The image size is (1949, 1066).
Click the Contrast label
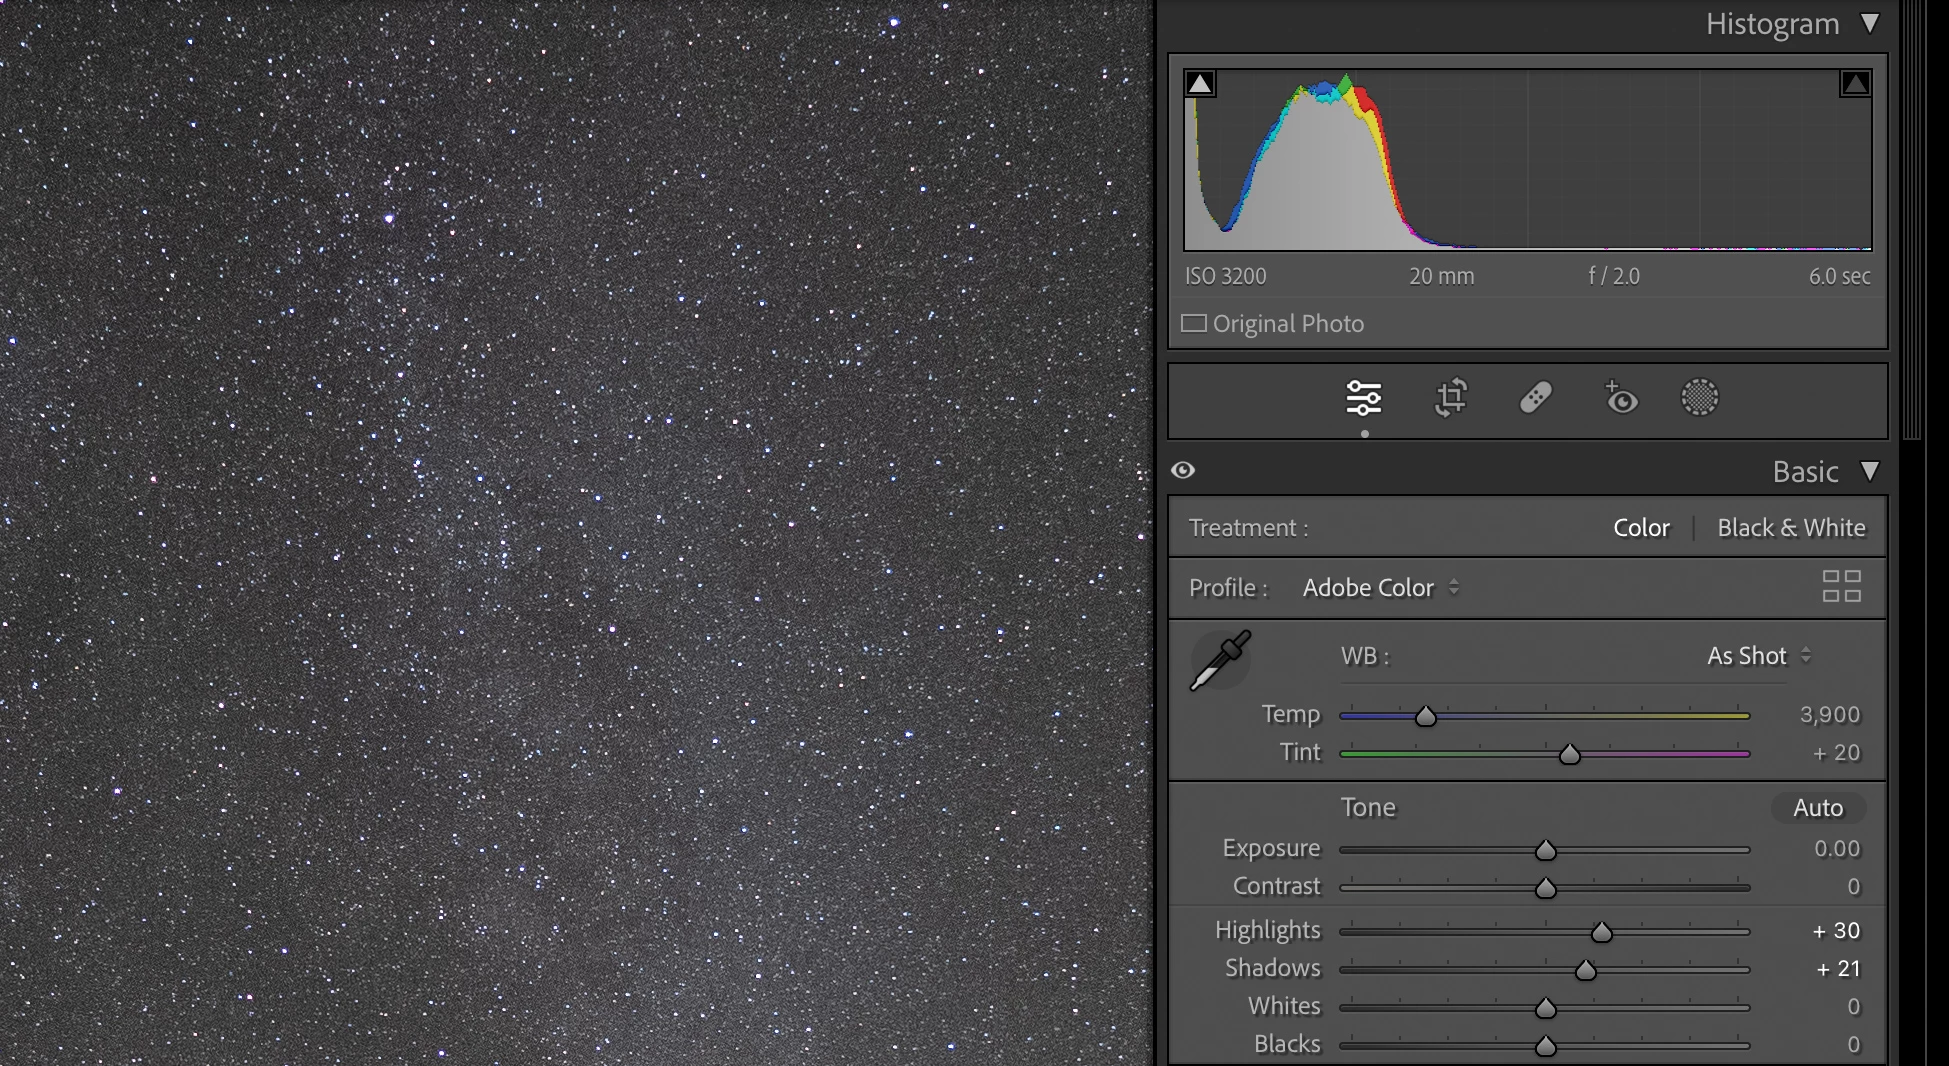click(1277, 886)
